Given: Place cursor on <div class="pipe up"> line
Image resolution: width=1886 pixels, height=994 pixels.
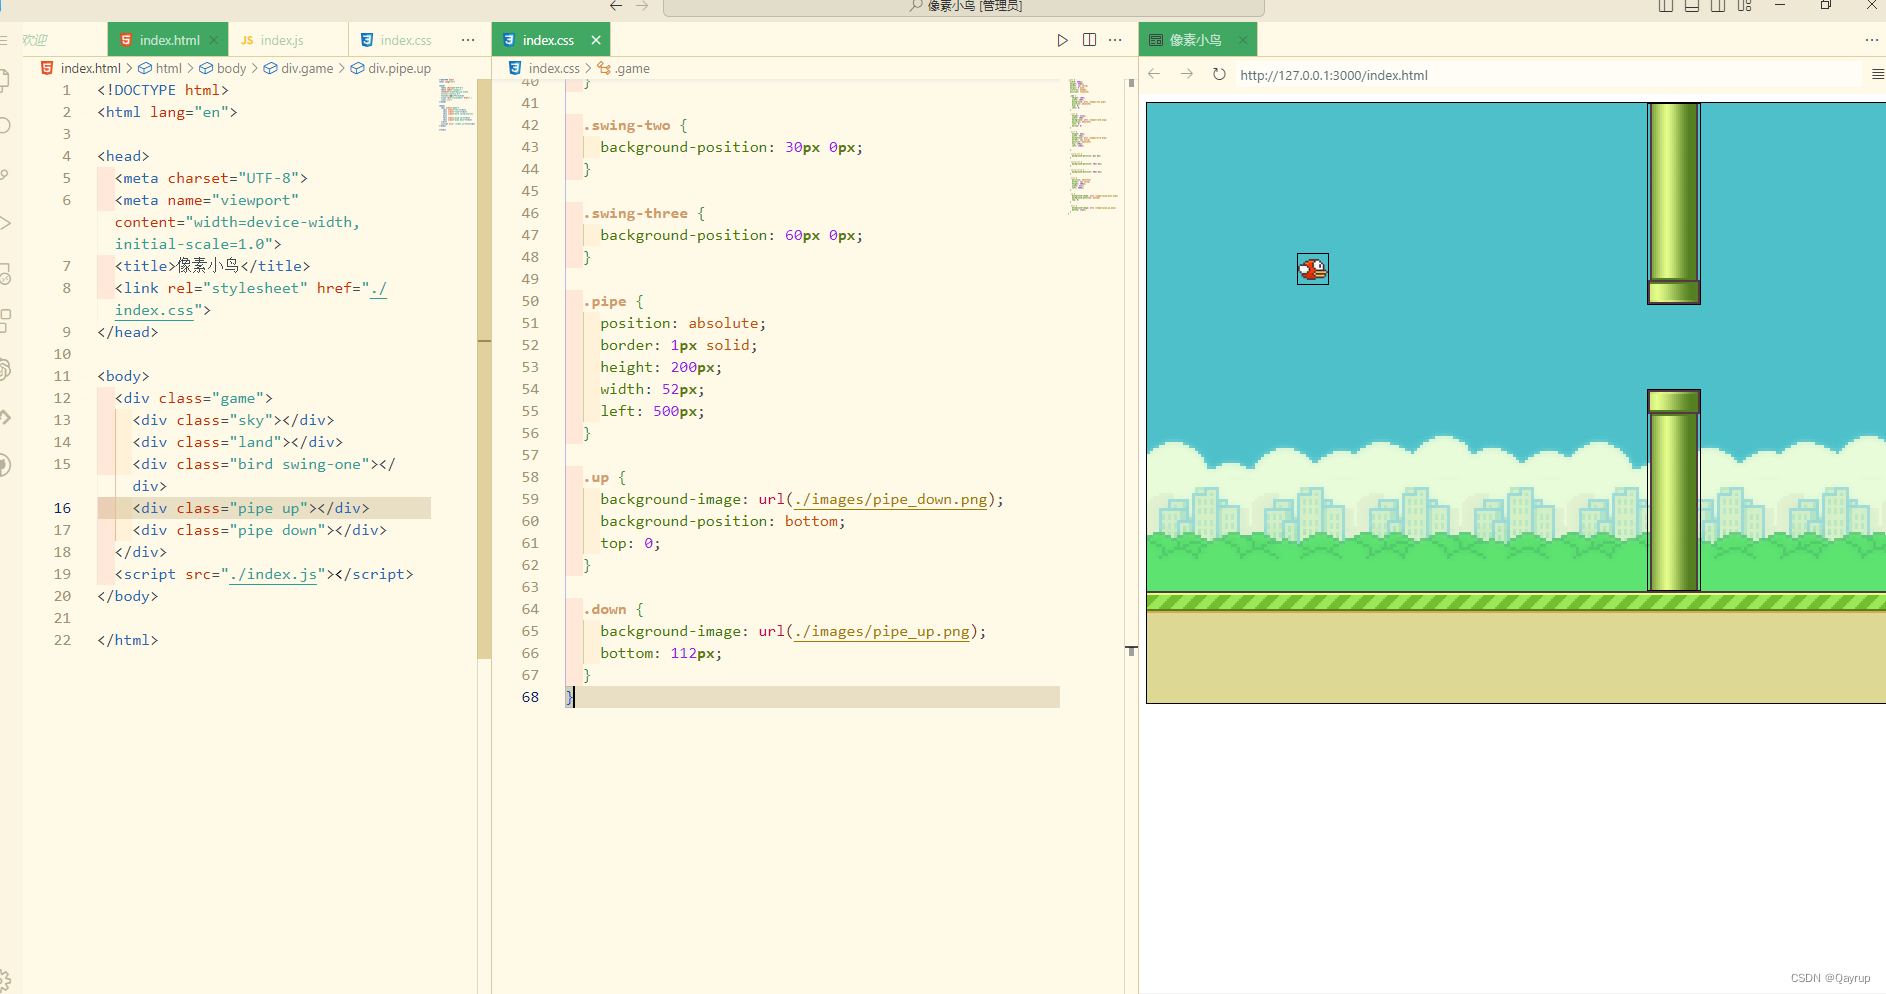Looking at the screenshot, I should [251, 508].
